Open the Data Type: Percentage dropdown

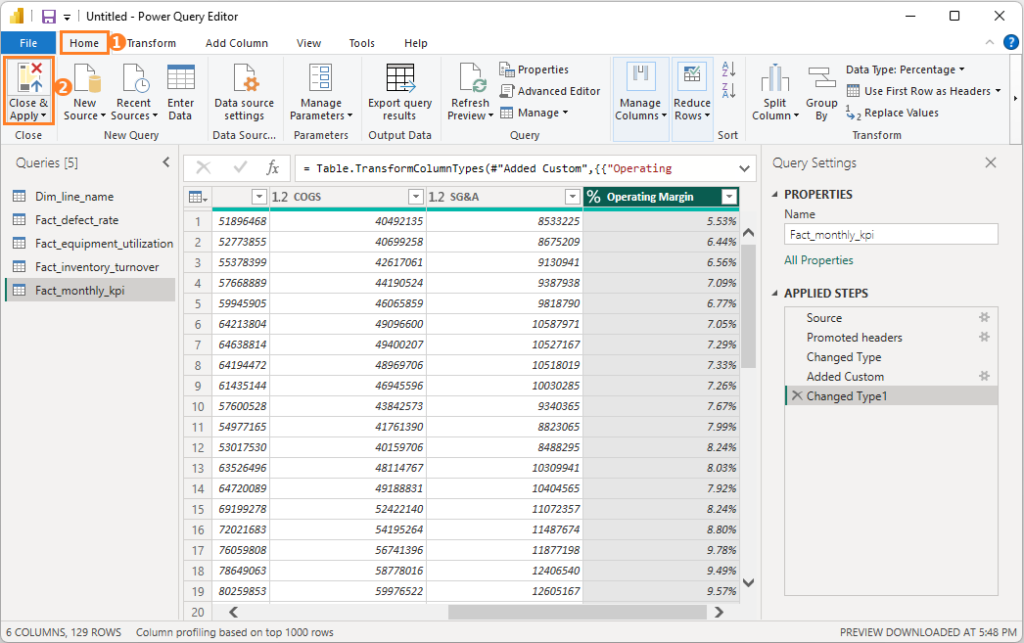904,69
